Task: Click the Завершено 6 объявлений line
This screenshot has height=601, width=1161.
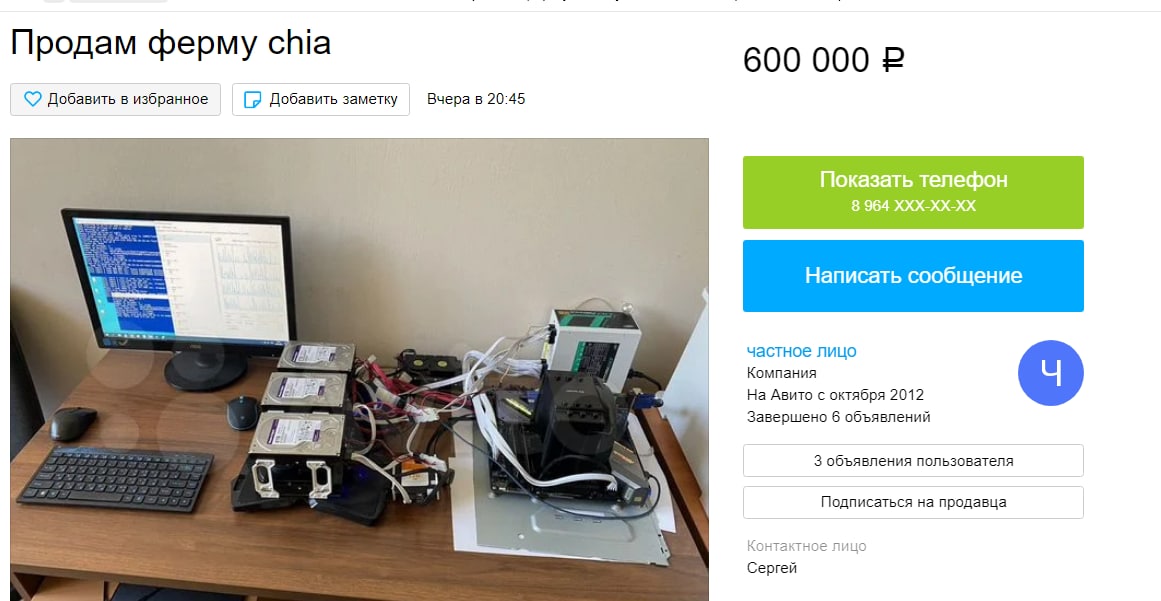Action: pyautogui.click(x=838, y=417)
